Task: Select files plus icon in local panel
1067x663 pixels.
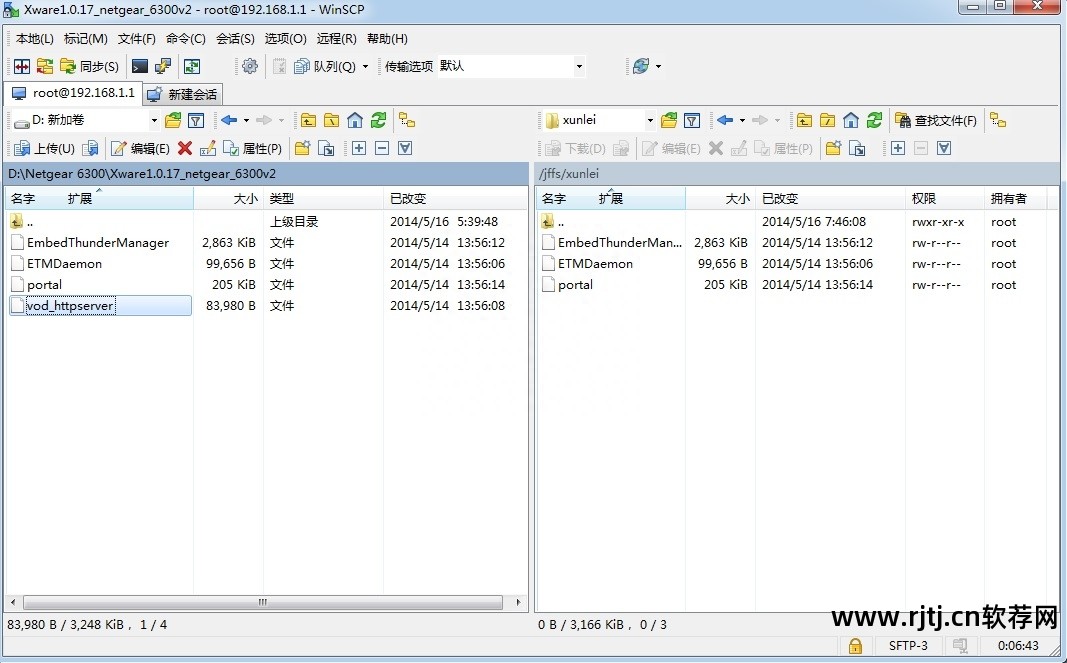Action: click(x=359, y=148)
